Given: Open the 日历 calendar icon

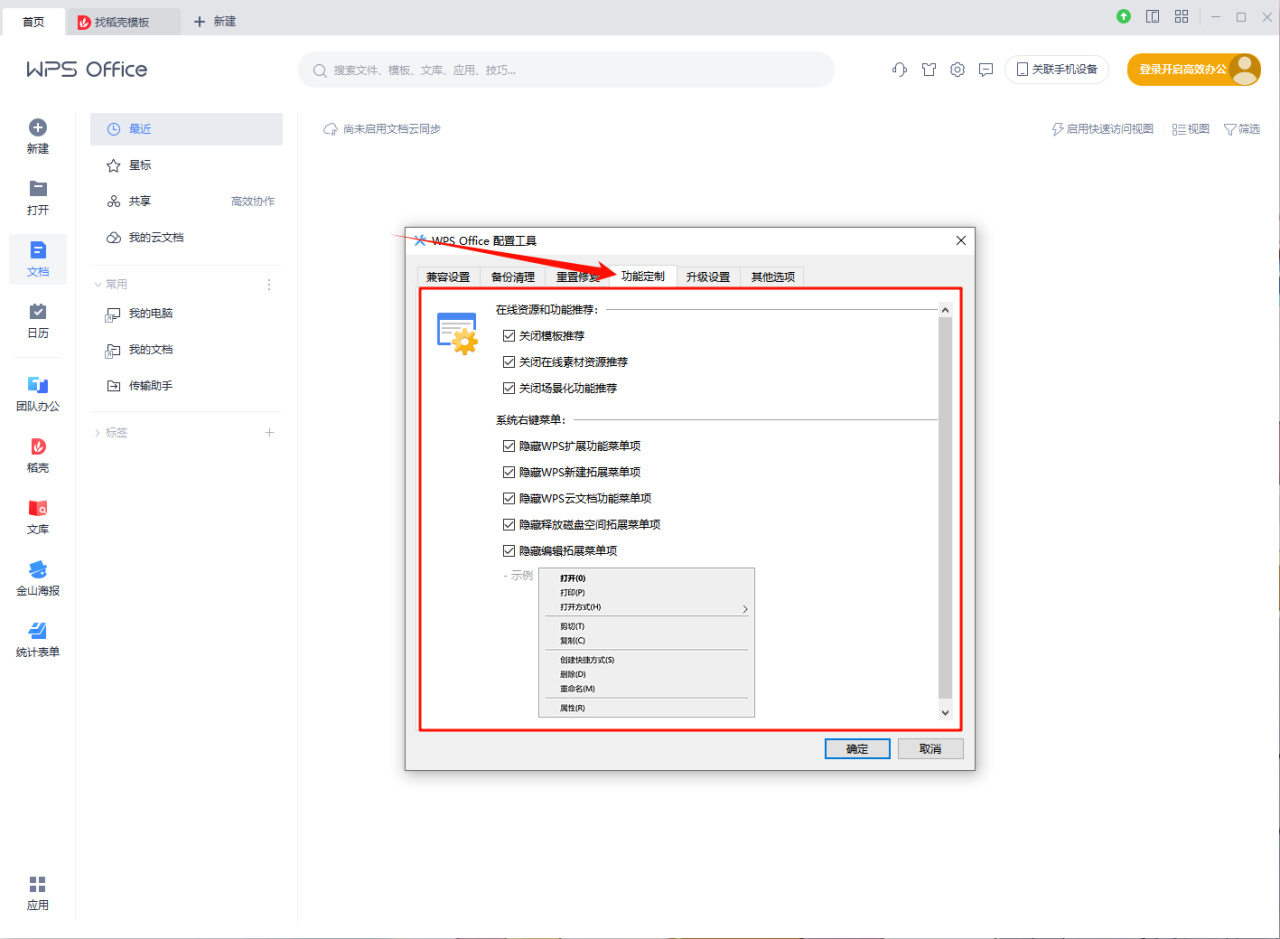Looking at the screenshot, I should coord(38,312).
